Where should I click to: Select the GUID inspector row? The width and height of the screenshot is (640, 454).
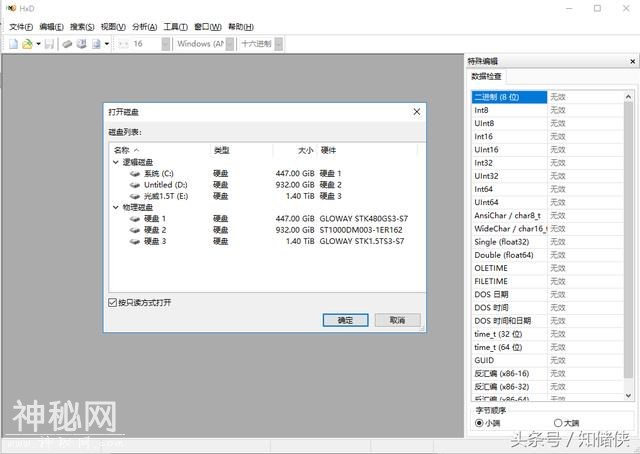click(547, 361)
